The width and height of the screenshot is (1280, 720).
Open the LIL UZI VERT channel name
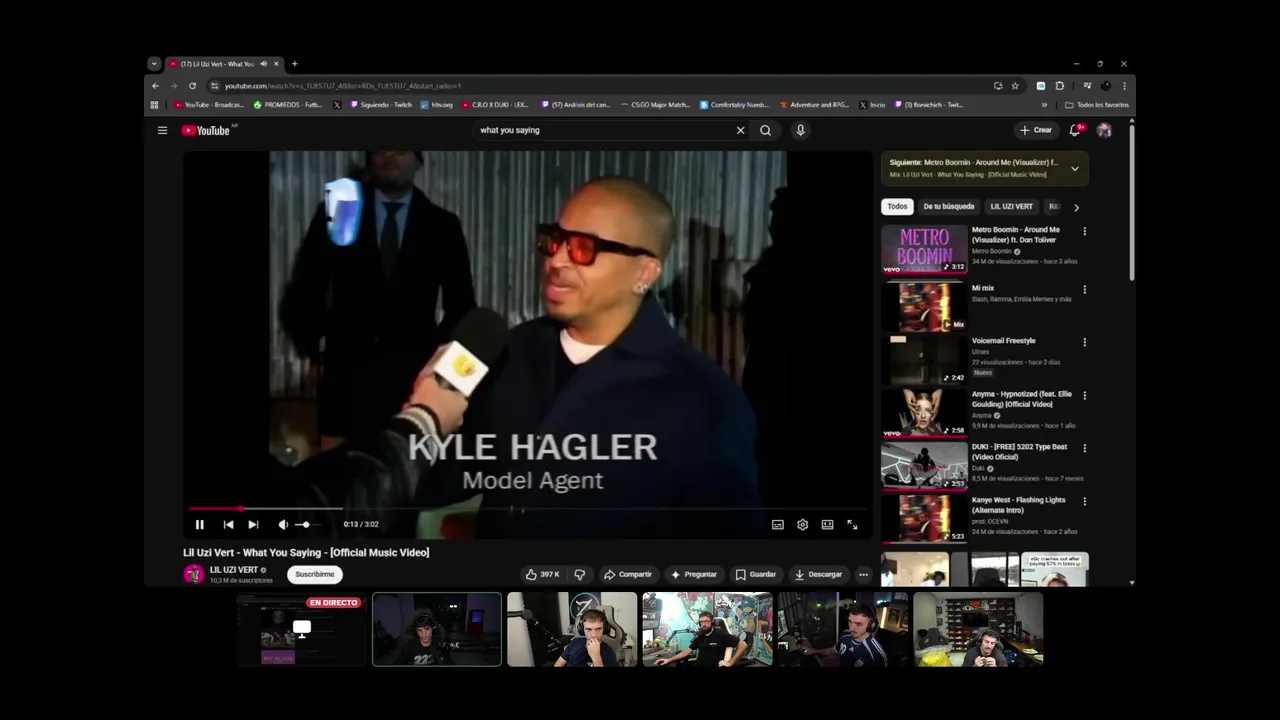[x=234, y=570]
